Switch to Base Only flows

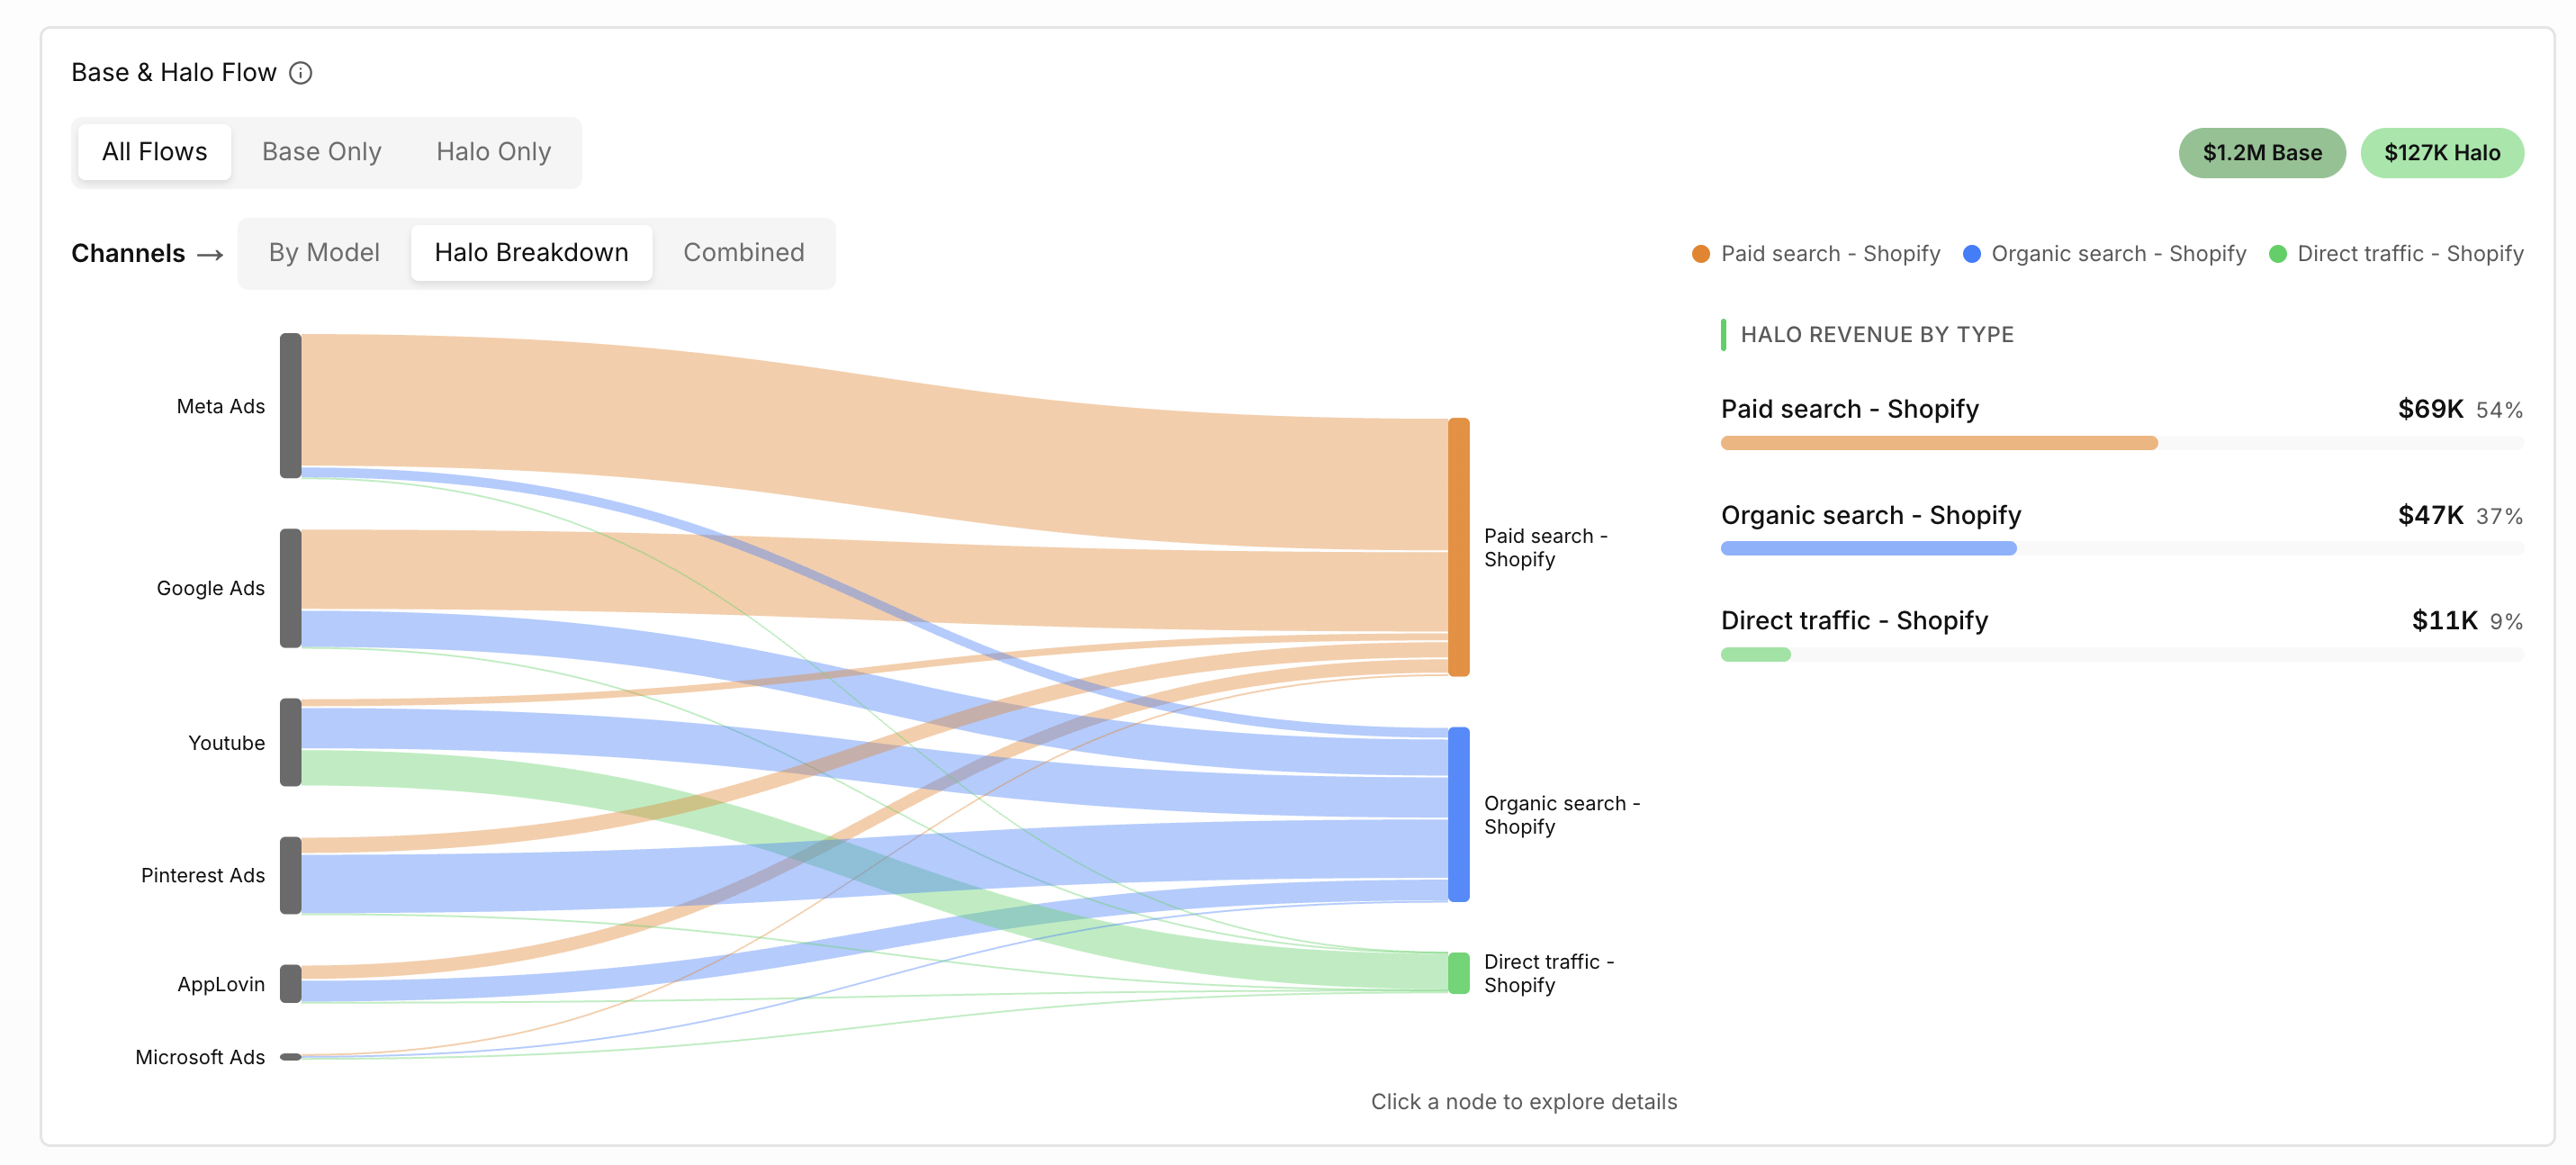322,152
